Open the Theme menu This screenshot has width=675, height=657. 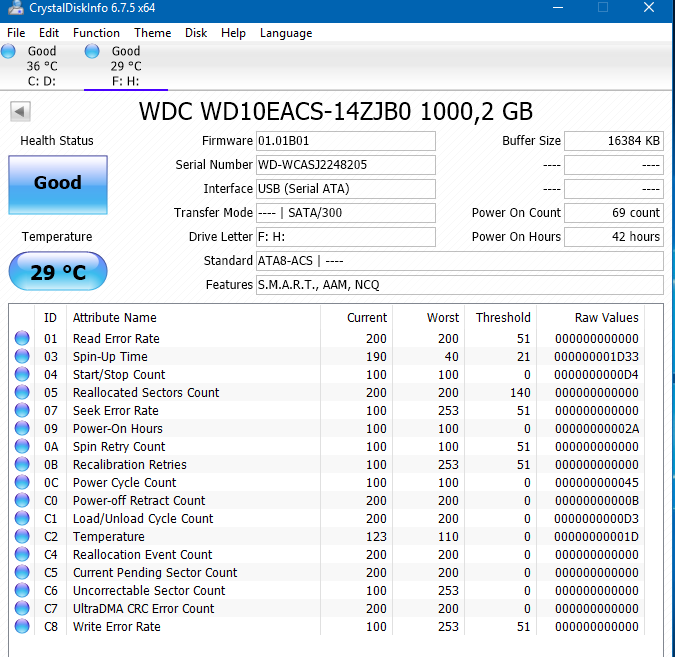pos(152,33)
